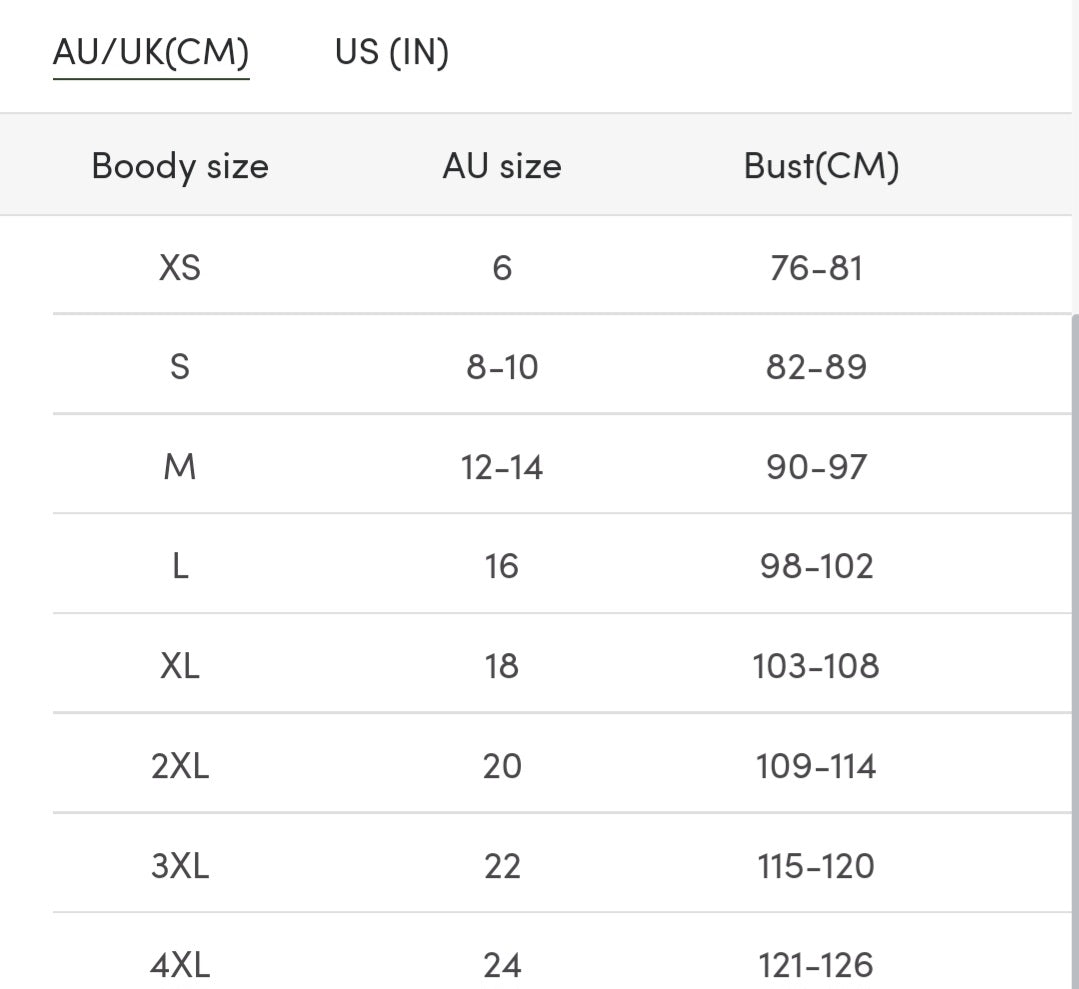Select the 2XL size row label
This screenshot has height=989, width=1079.
tap(180, 766)
